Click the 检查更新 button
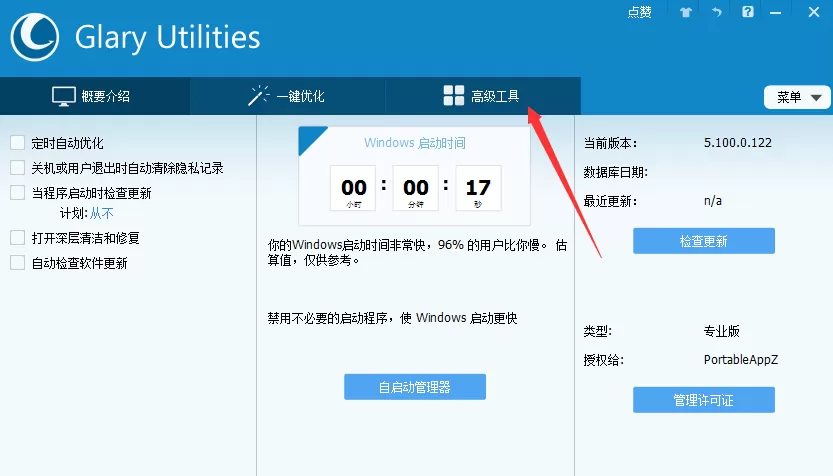The image size is (833, 476). (704, 241)
